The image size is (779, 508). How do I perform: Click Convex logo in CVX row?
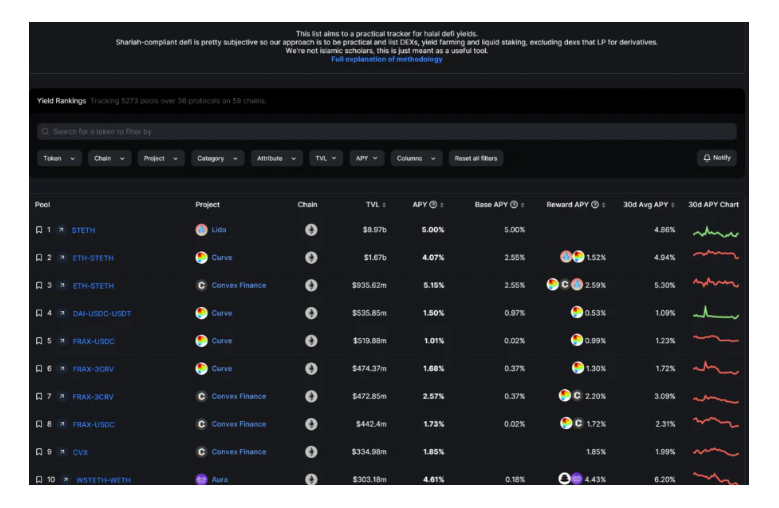201,452
